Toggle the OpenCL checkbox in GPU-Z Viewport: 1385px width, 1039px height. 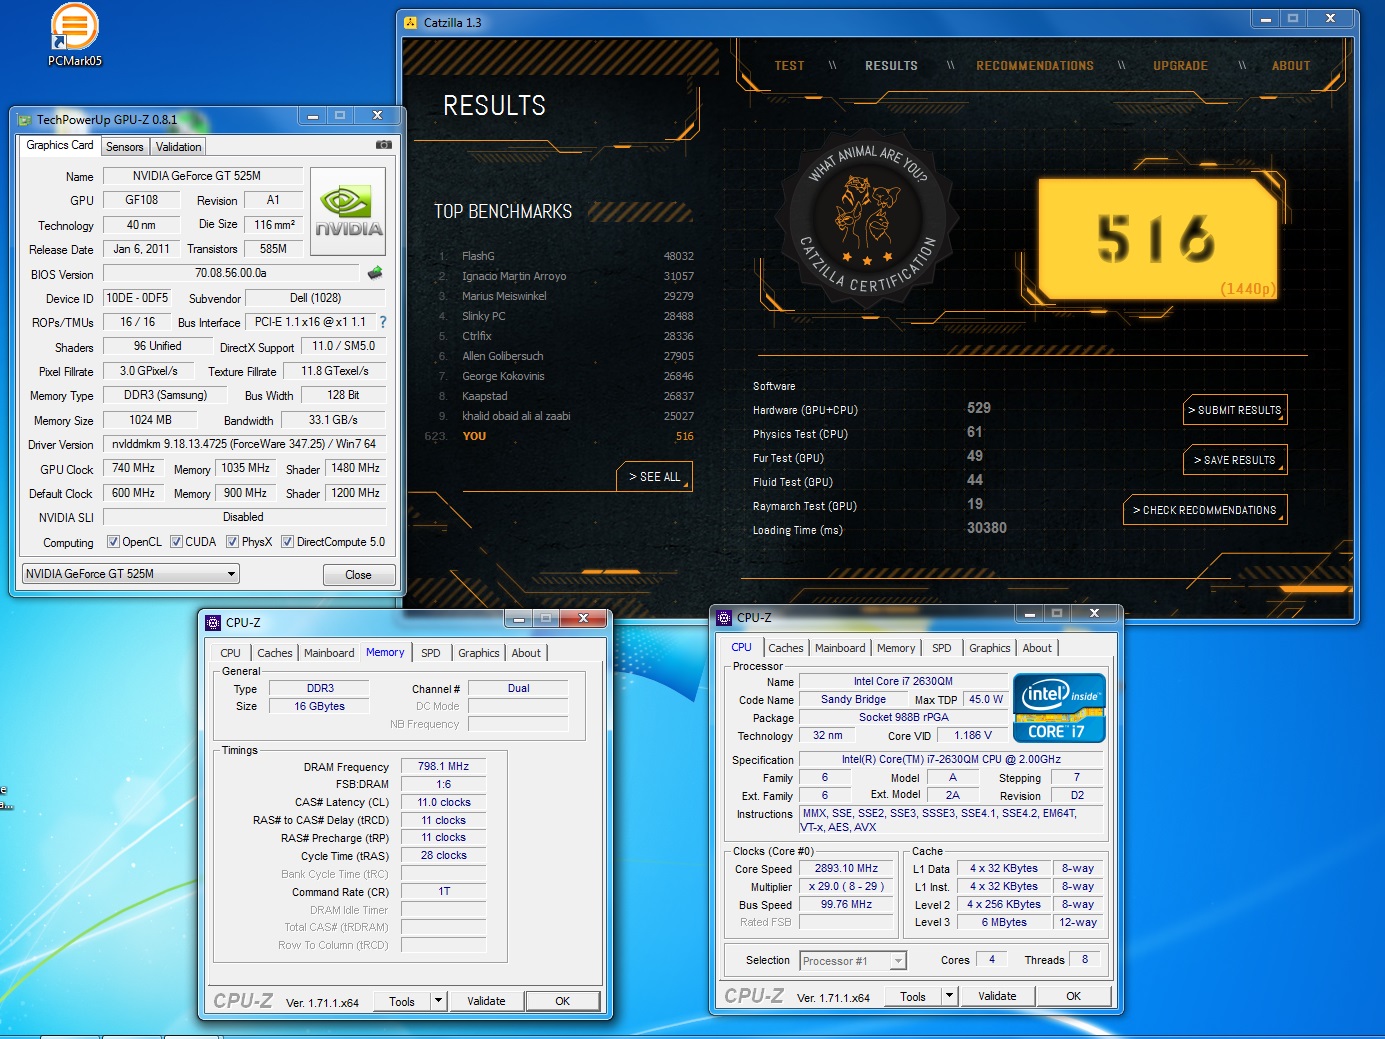pos(114,542)
